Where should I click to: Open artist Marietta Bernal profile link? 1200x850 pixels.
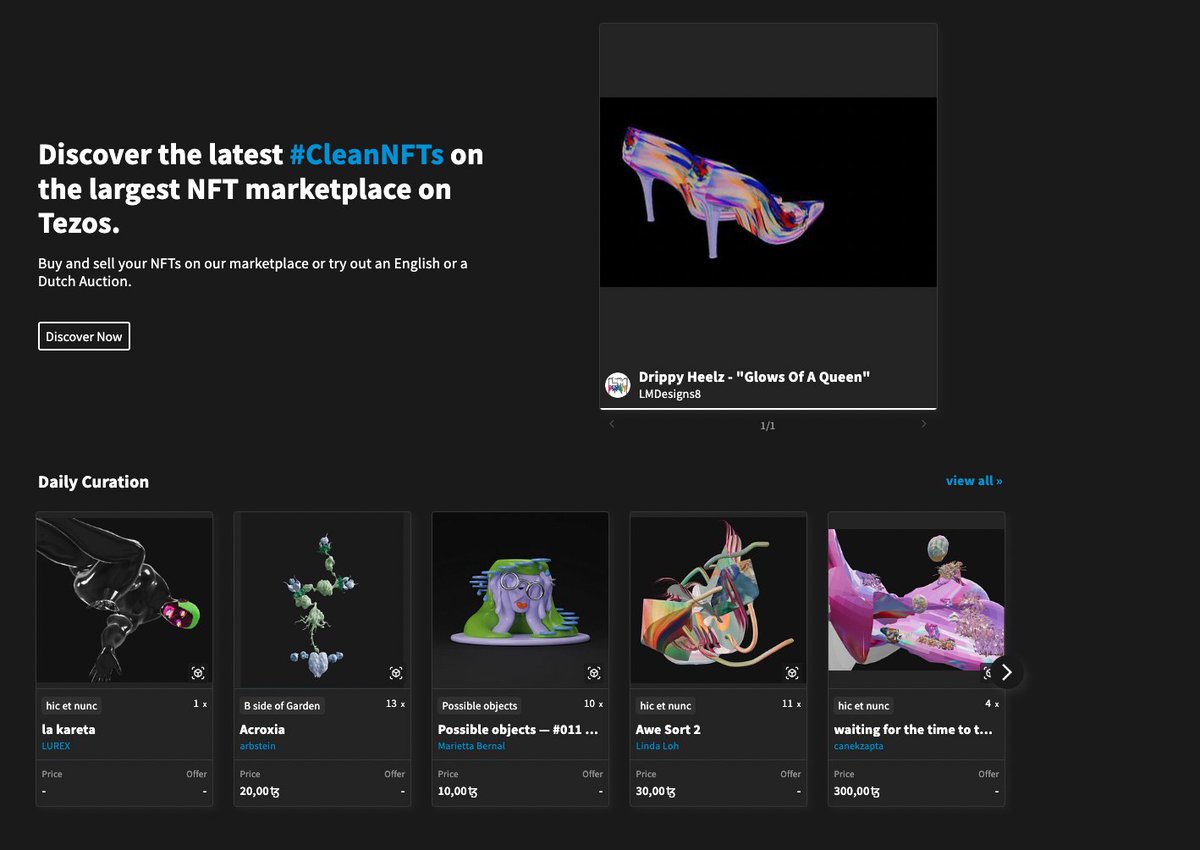point(472,746)
